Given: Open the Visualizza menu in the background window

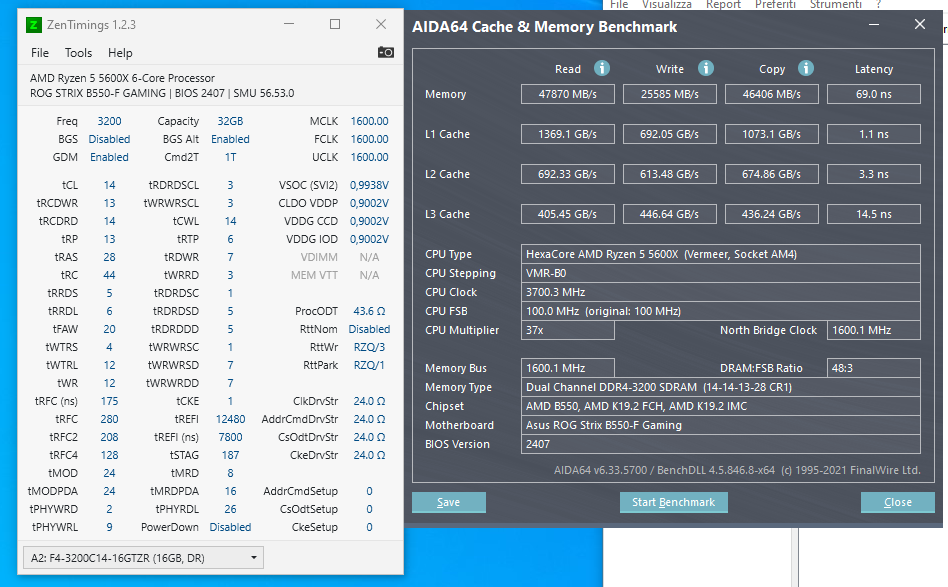Looking at the screenshot, I should (667, 4).
